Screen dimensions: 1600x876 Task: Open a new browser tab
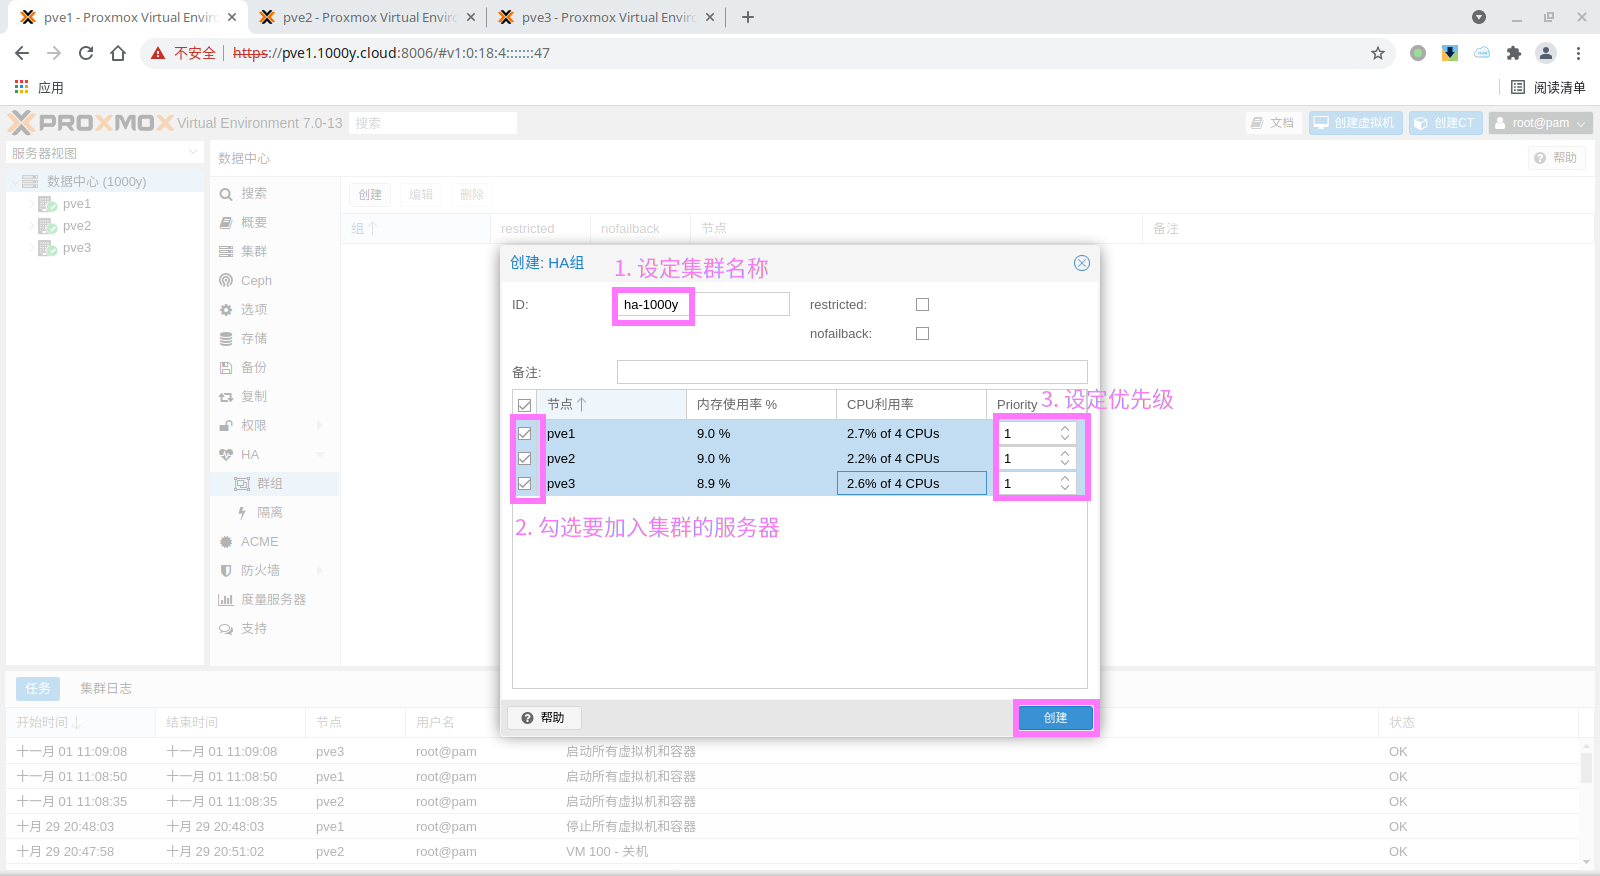pos(748,17)
